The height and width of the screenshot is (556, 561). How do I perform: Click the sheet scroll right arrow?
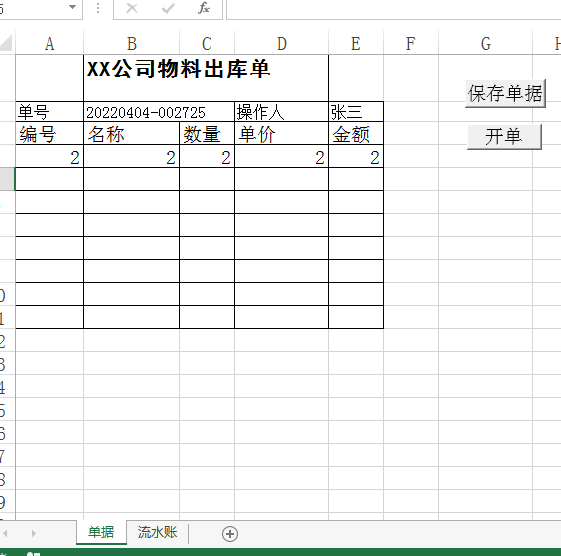coord(33,533)
